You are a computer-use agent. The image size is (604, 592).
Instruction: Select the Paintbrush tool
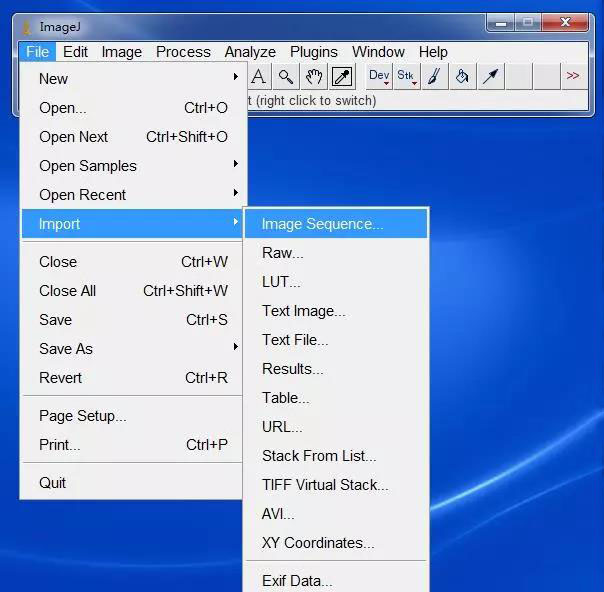click(434, 76)
